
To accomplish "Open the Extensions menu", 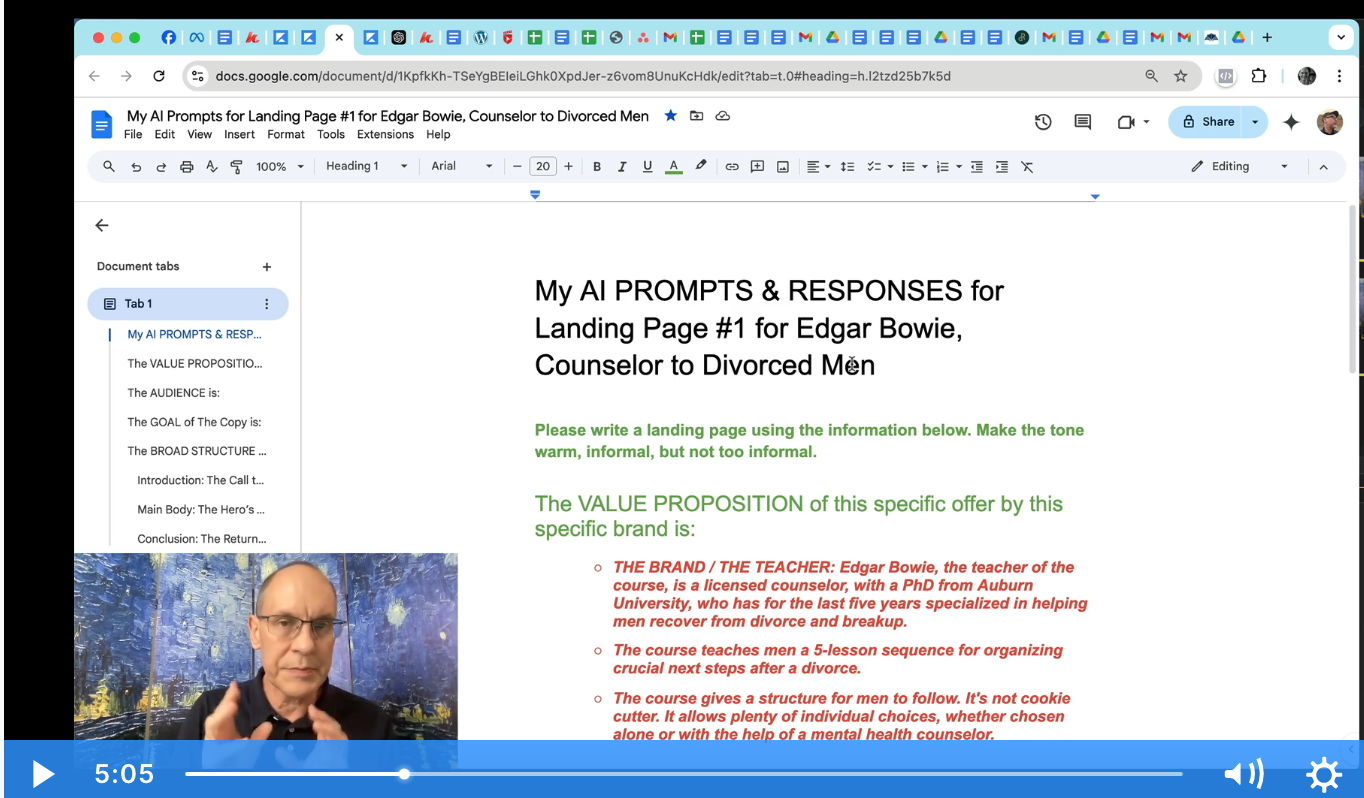I will coord(385,135).
